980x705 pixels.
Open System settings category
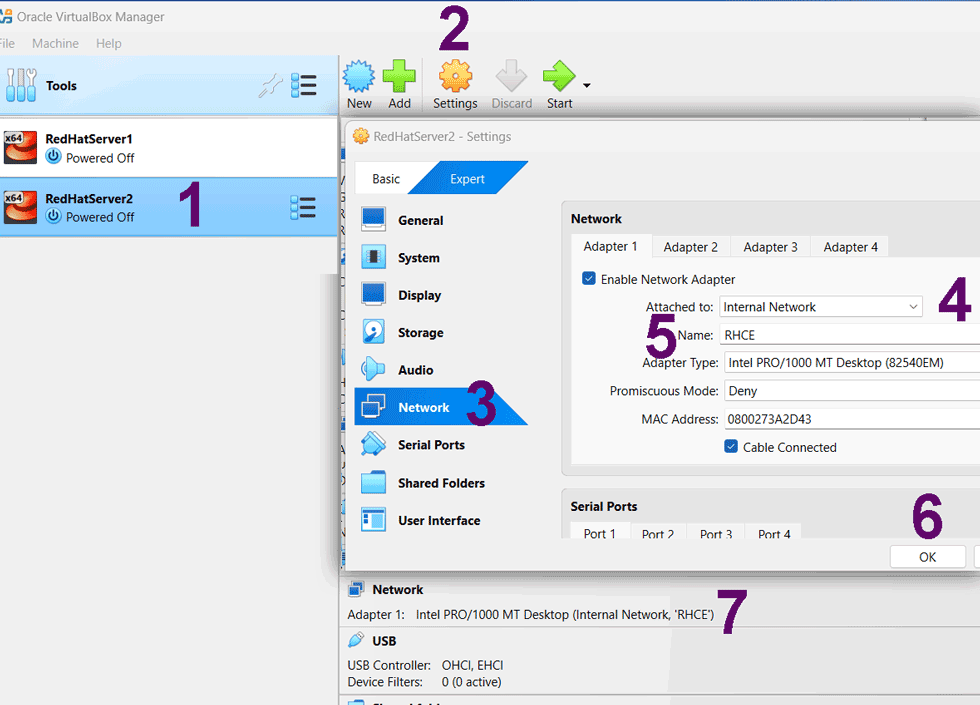[441, 258]
